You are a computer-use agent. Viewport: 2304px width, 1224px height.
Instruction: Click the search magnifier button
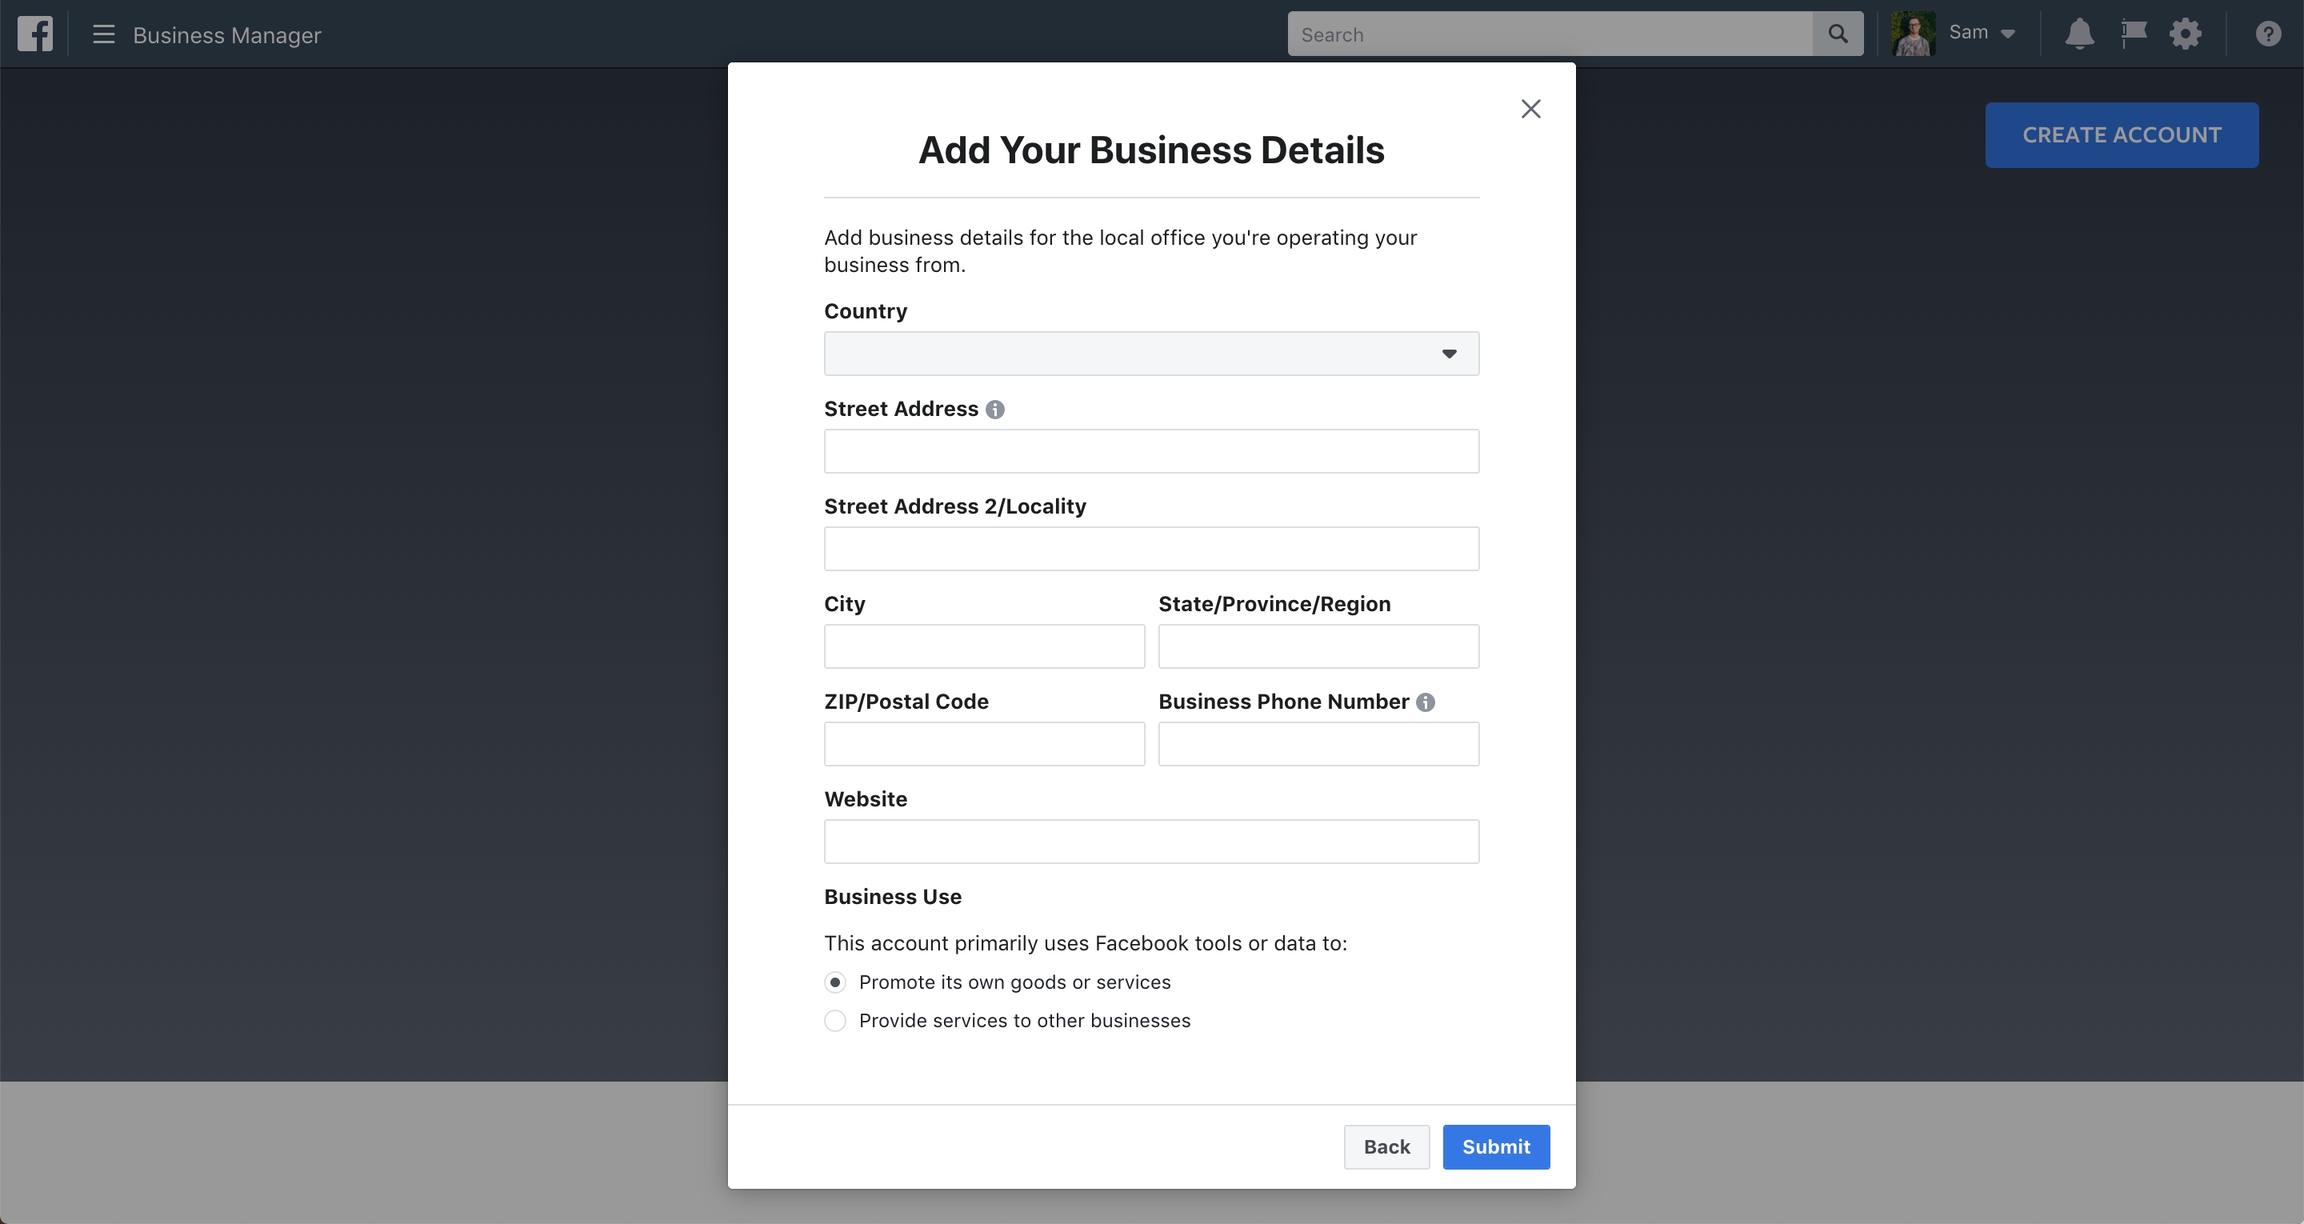(1838, 34)
